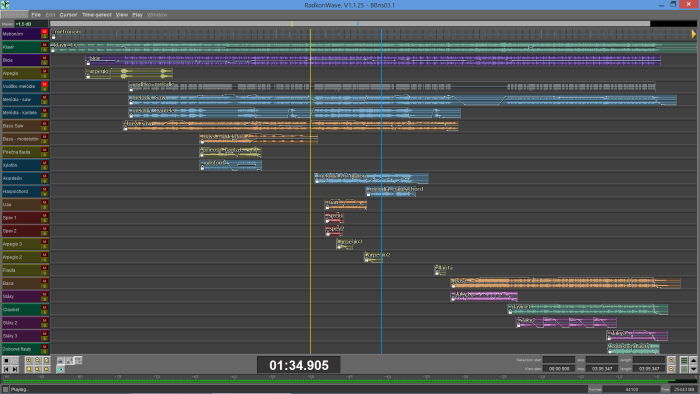
Task: Mute the Bicie track
Action: coord(44,58)
